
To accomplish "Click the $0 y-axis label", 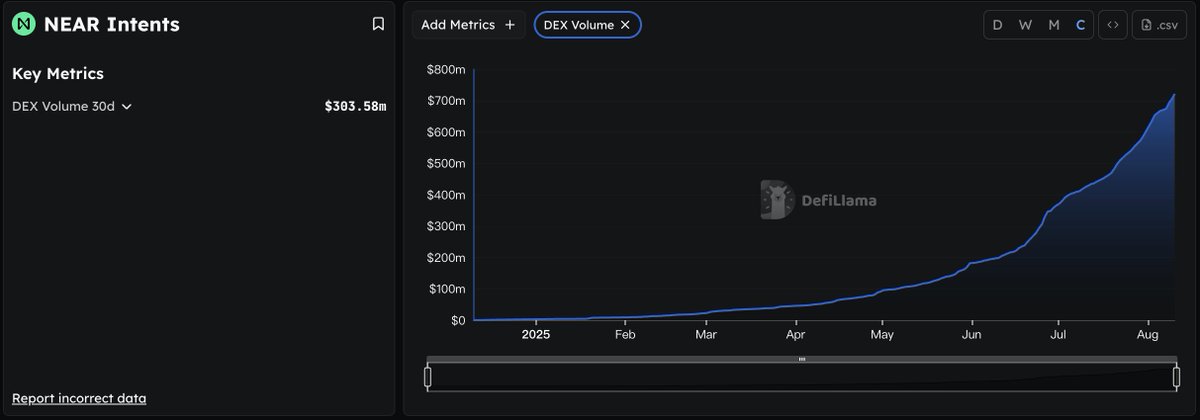I will (x=458, y=321).
